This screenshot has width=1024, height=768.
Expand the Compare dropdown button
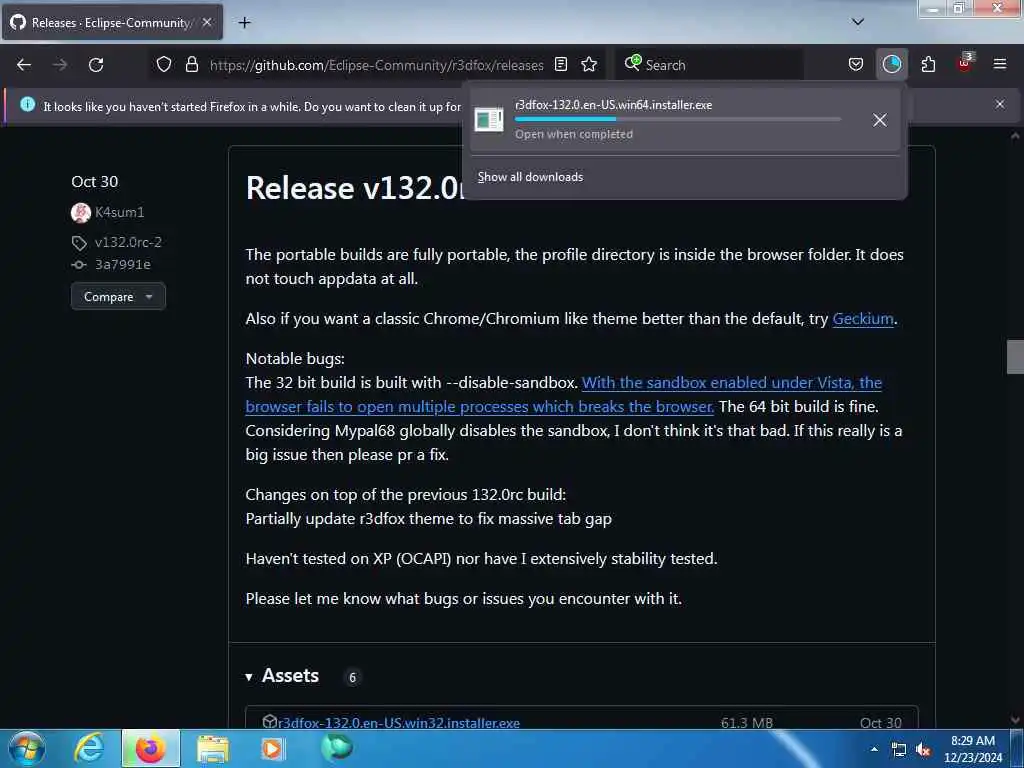pyautogui.click(x=118, y=296)
